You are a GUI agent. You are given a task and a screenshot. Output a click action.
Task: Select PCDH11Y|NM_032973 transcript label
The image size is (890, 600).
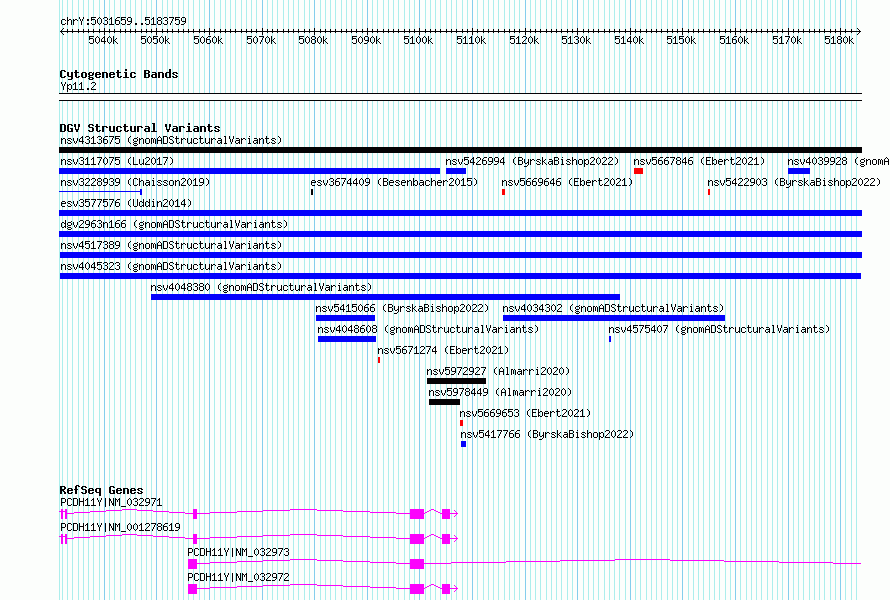238,552
